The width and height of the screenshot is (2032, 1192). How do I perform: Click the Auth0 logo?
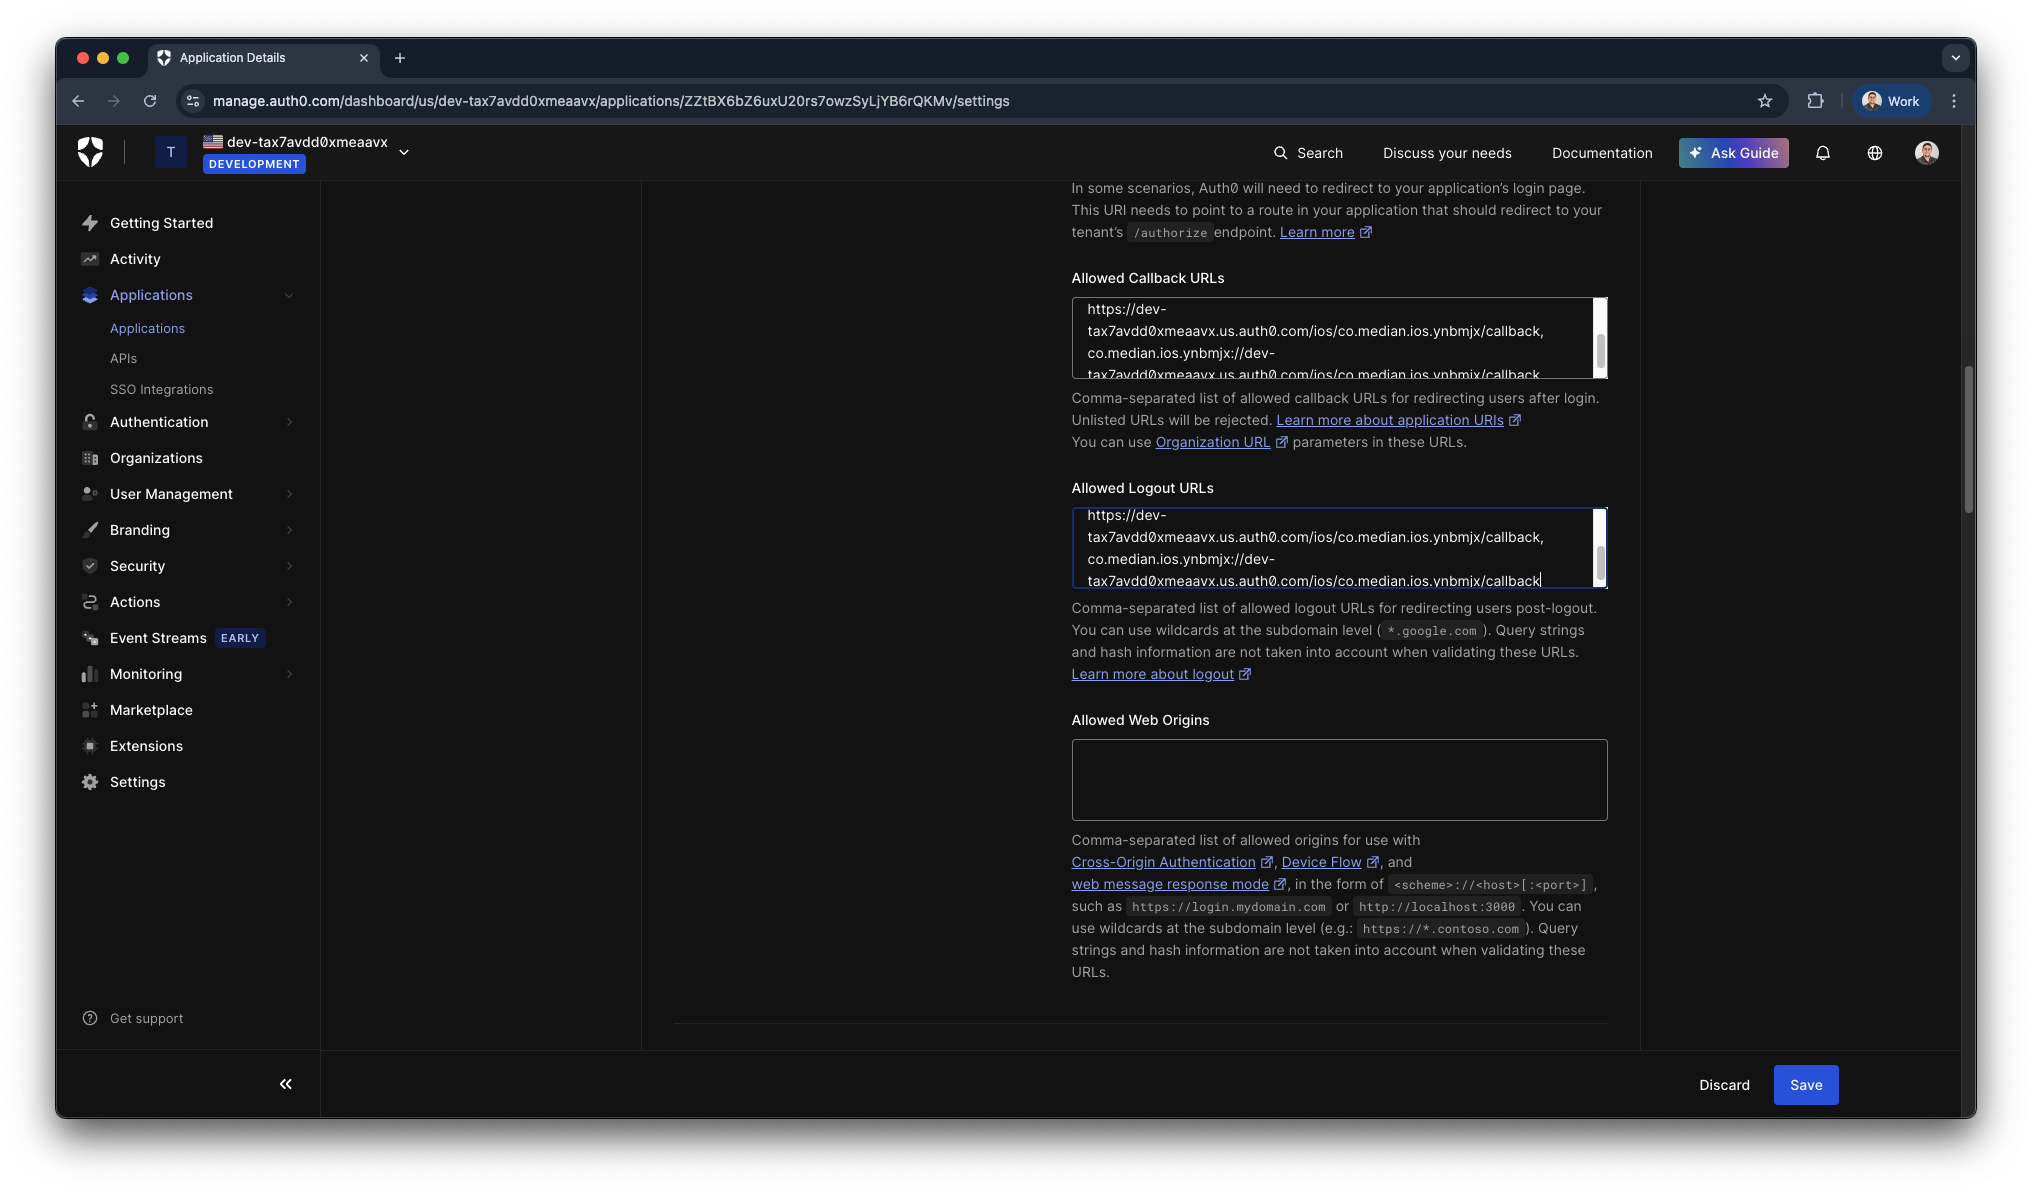coord(90,151)
